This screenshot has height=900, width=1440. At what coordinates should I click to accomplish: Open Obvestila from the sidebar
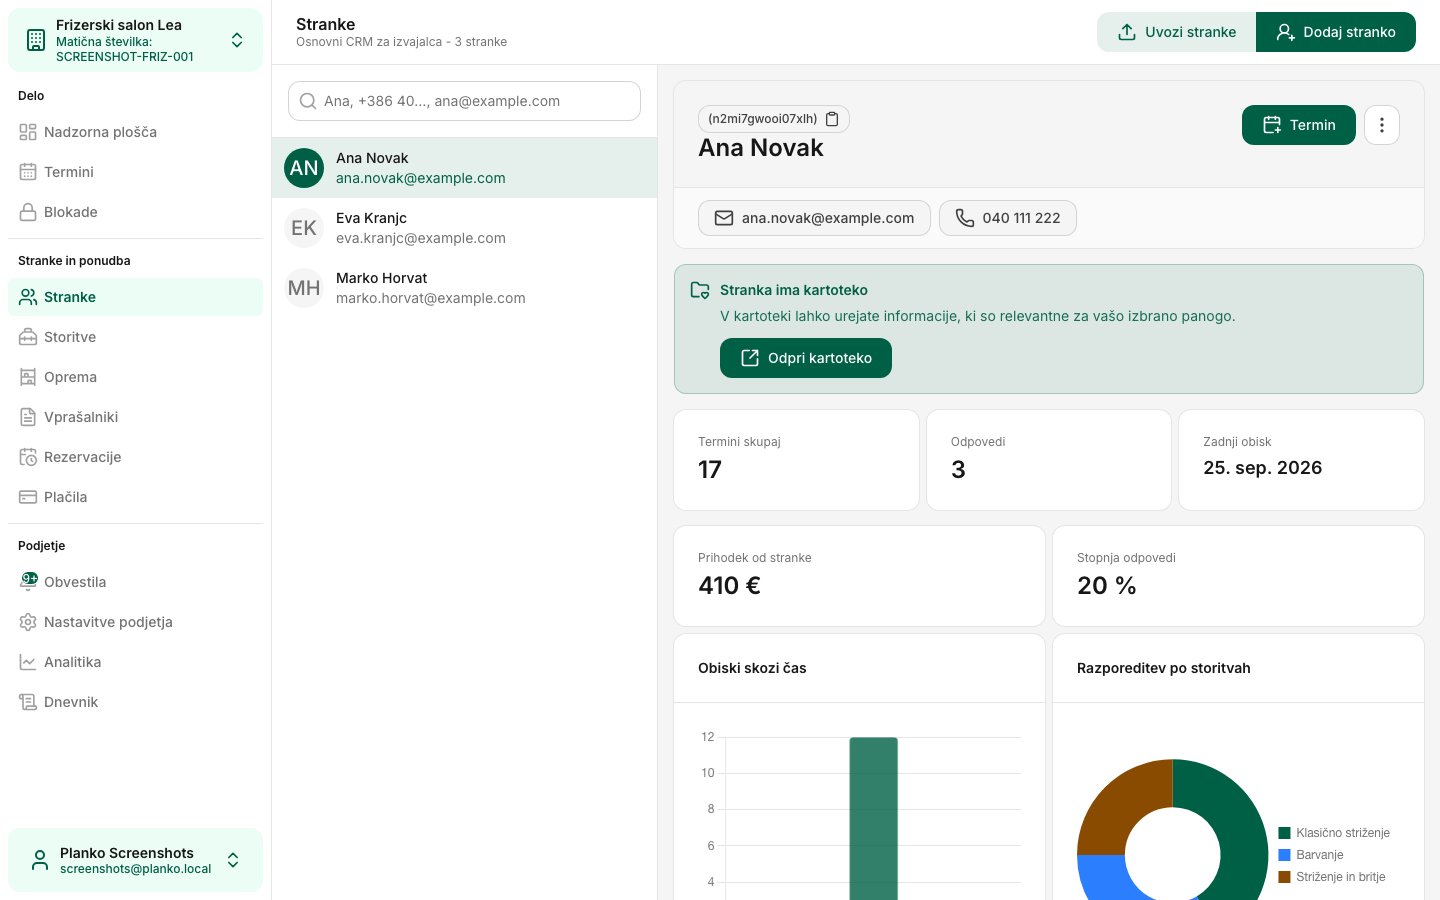pyautogui.click(x=135, y=582)
